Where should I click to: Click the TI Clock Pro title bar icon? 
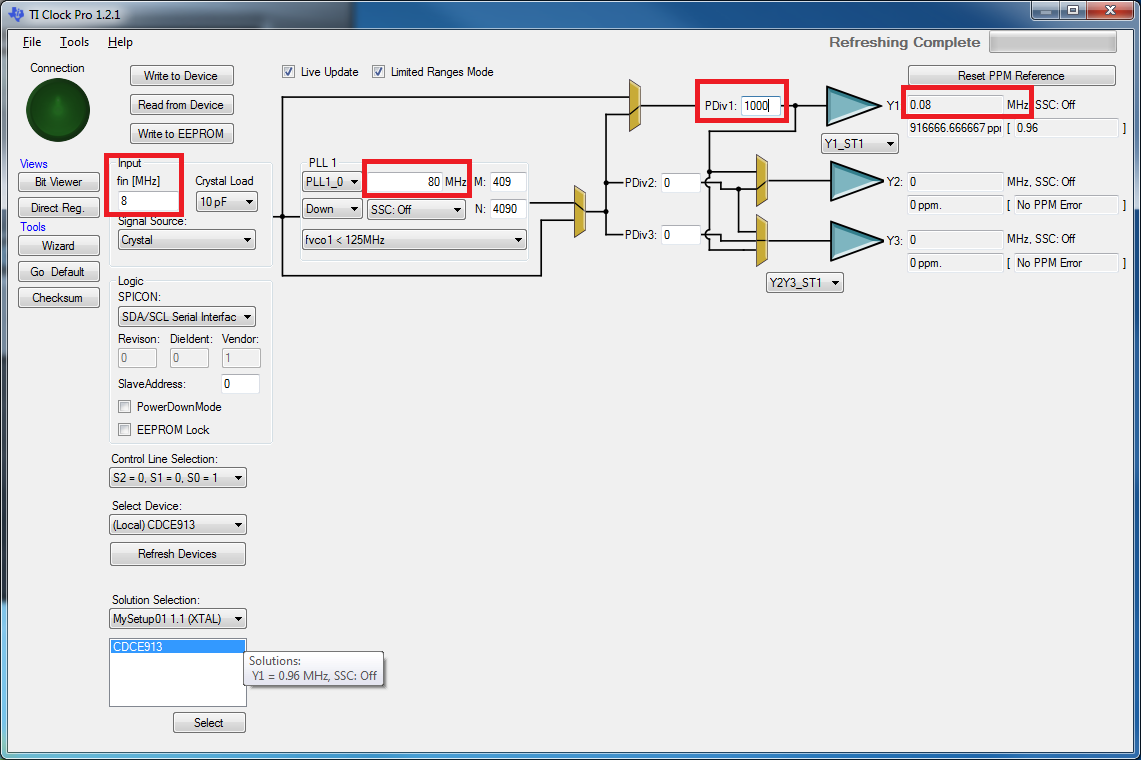(16, 14)
